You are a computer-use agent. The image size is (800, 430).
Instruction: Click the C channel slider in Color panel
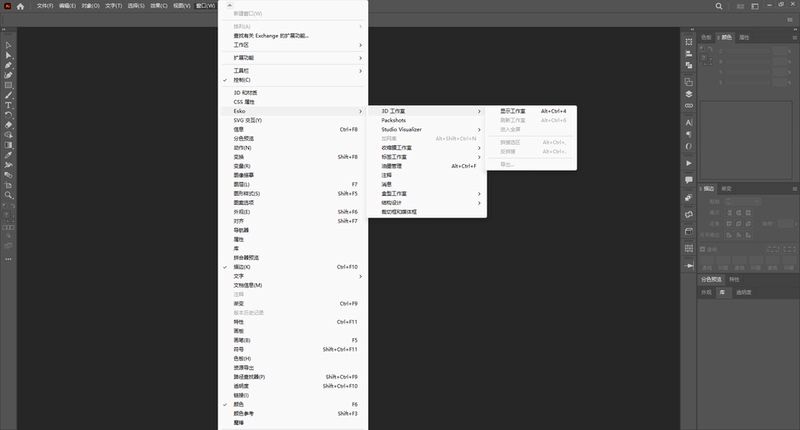point(748,52)
